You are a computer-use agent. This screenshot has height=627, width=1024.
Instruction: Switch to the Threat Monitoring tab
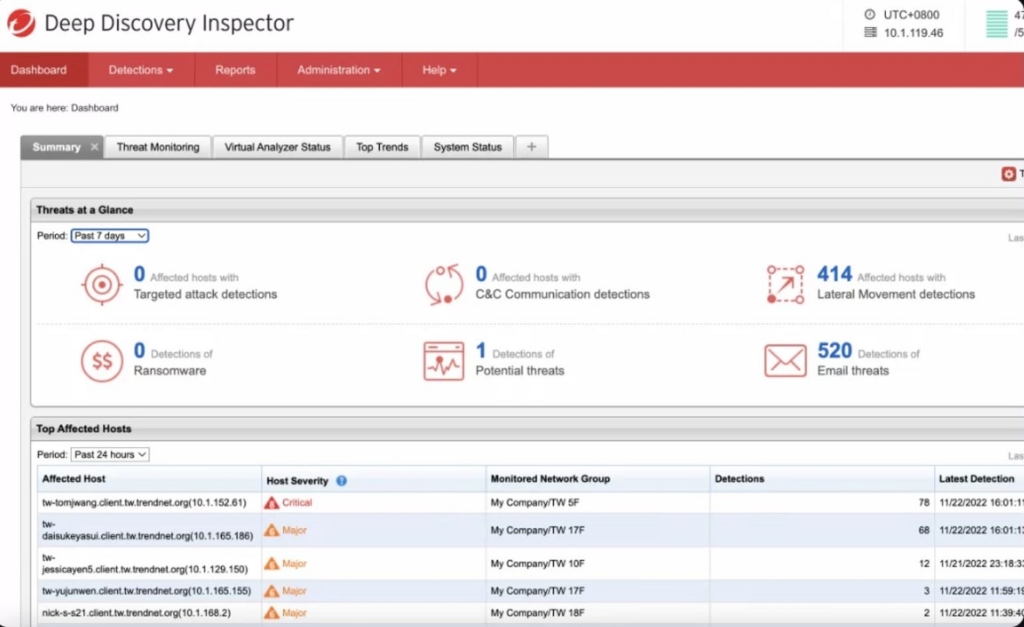158,146
